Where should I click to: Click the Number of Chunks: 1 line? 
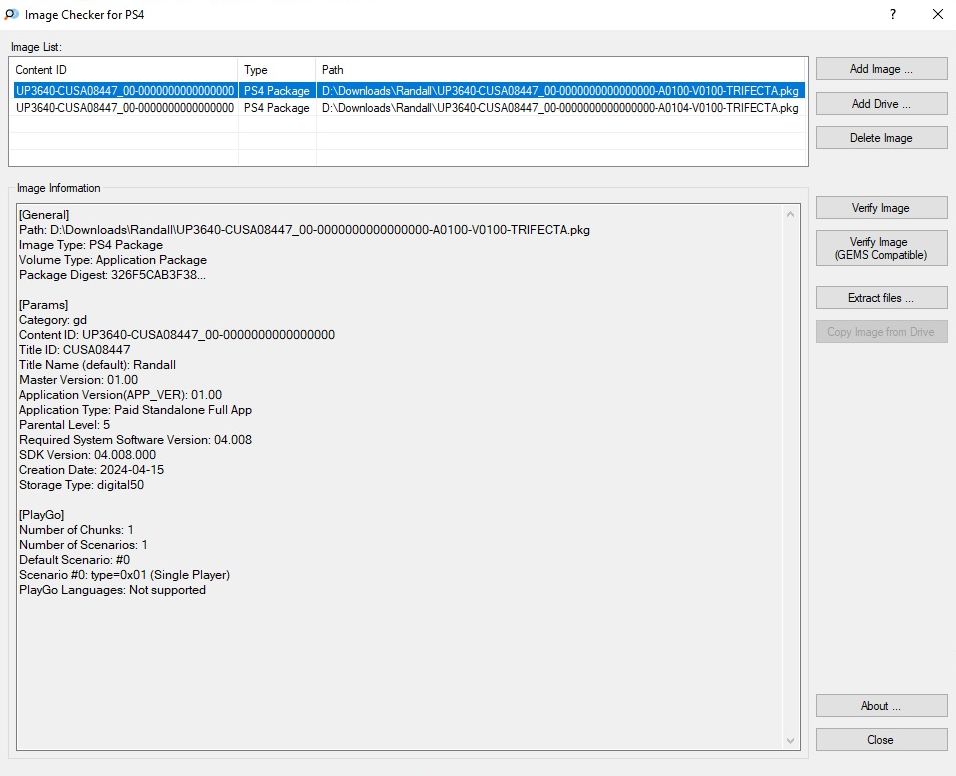76,530
